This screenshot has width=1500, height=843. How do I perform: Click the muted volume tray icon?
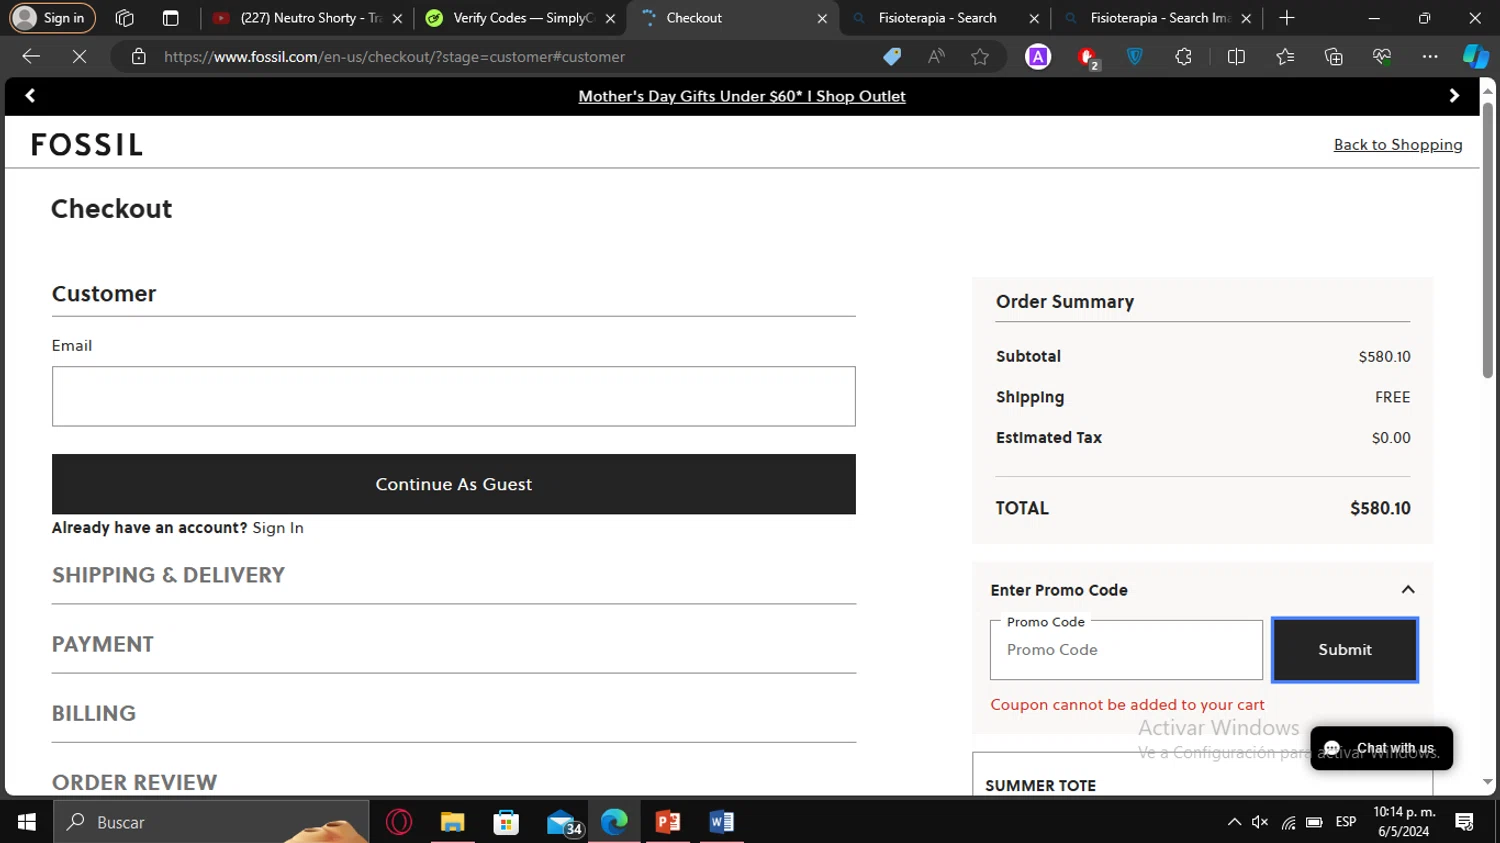click(x=1260, y=822)
